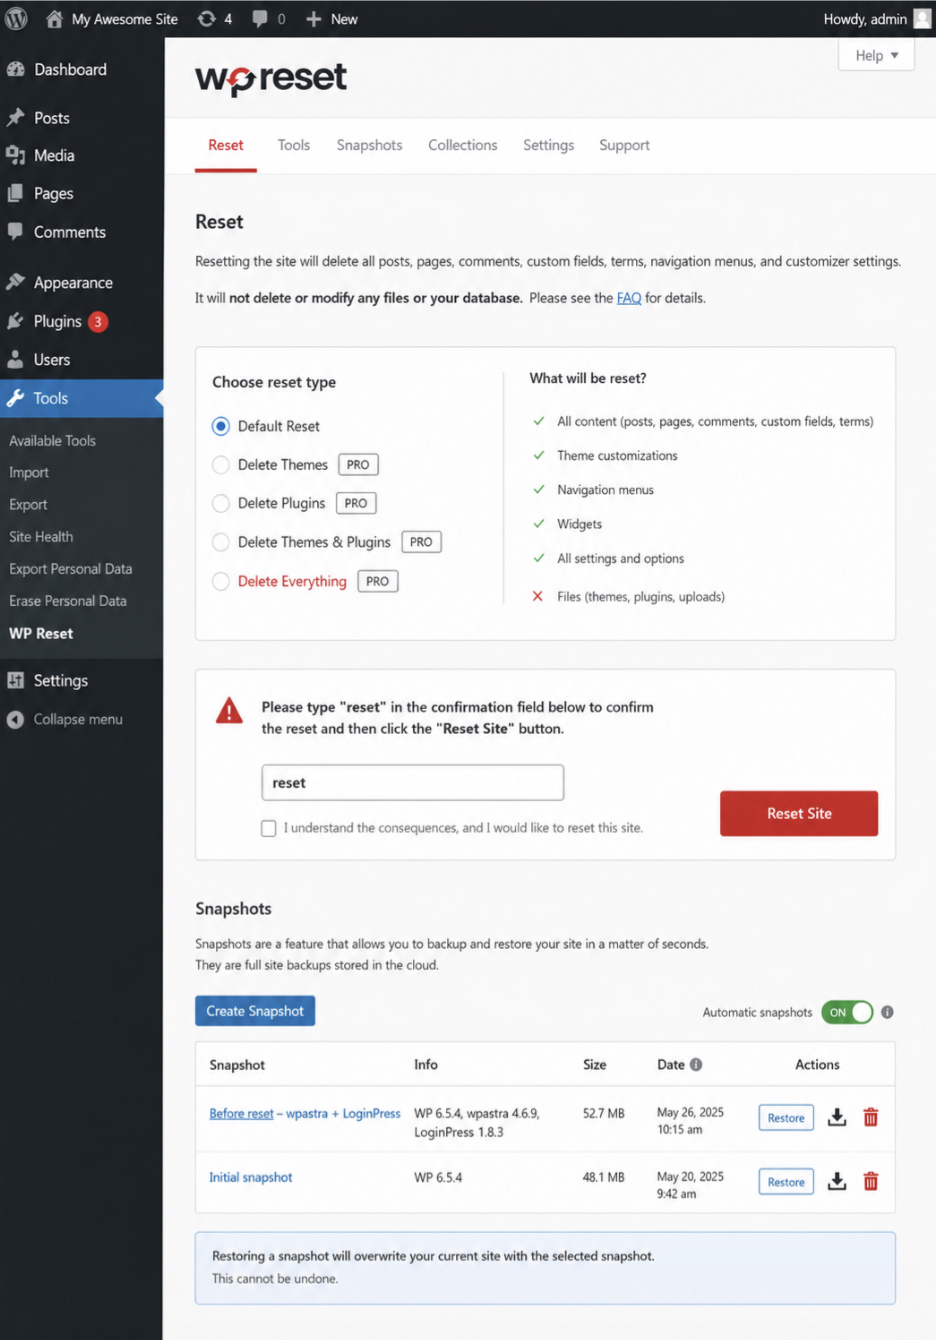Image resolution: width=936 pixels, height=1340 pixels.
Task: Open My Awesome Site home icon
Action: [x=54, y=19]
